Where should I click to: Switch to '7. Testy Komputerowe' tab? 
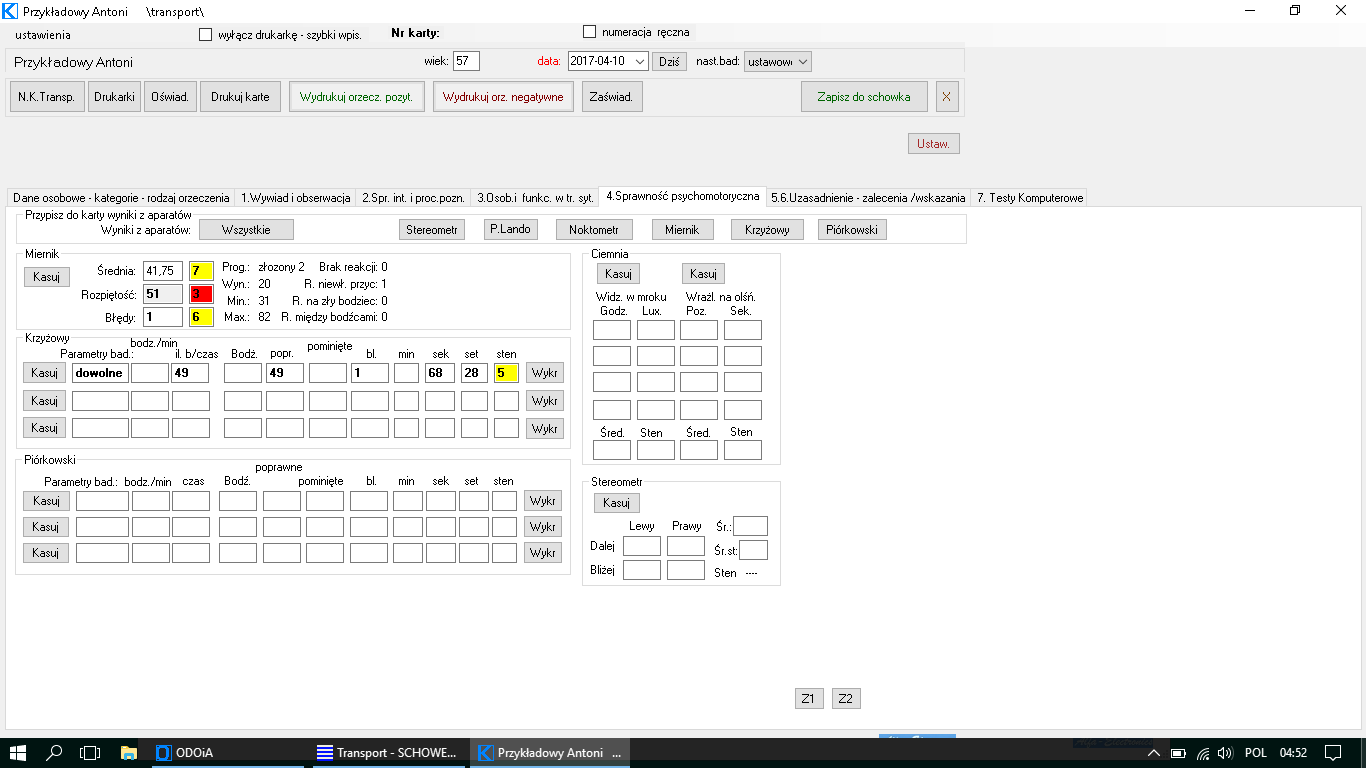(1029, 198)
